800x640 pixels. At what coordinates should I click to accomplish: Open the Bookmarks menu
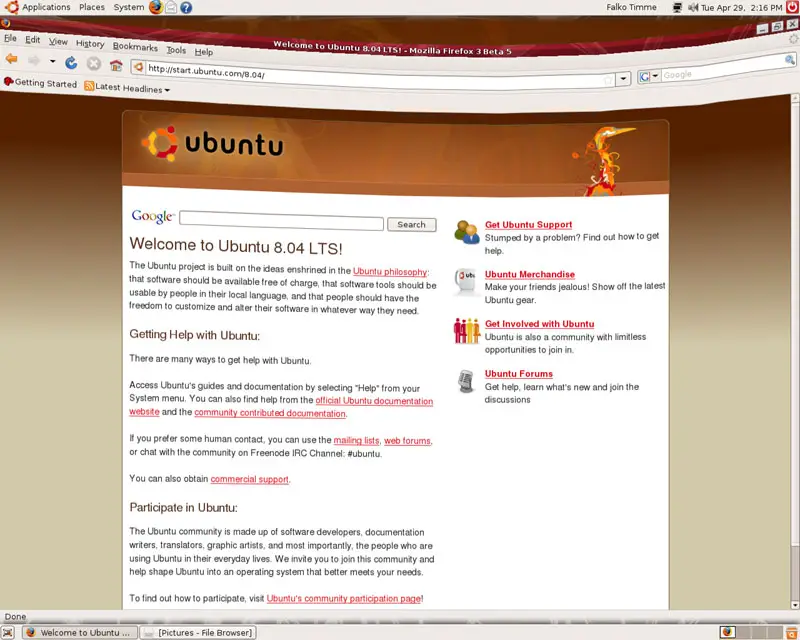click(x=135, y=46)
